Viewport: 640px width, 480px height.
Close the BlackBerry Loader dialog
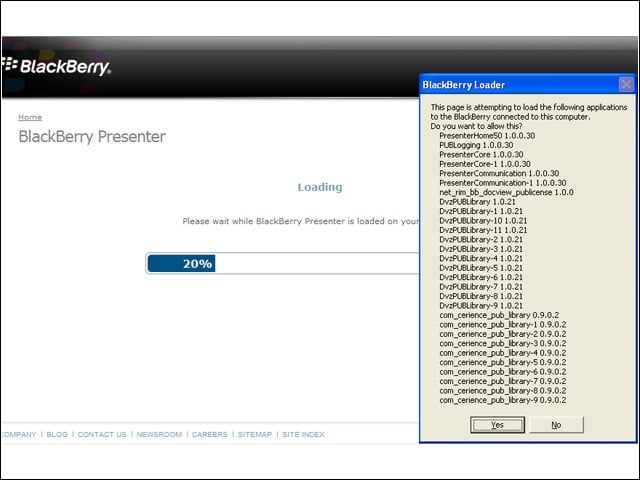[x=626, y=84]
